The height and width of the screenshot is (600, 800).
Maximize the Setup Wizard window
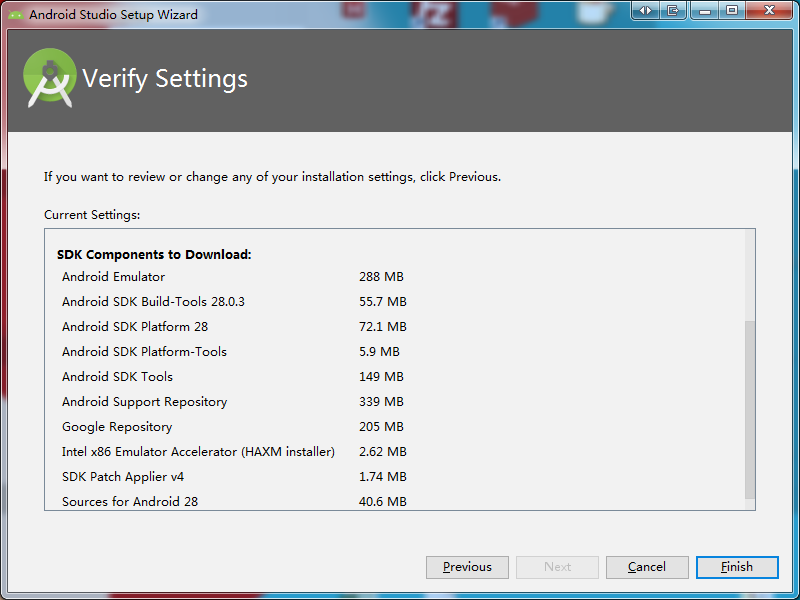coord(732,10)
